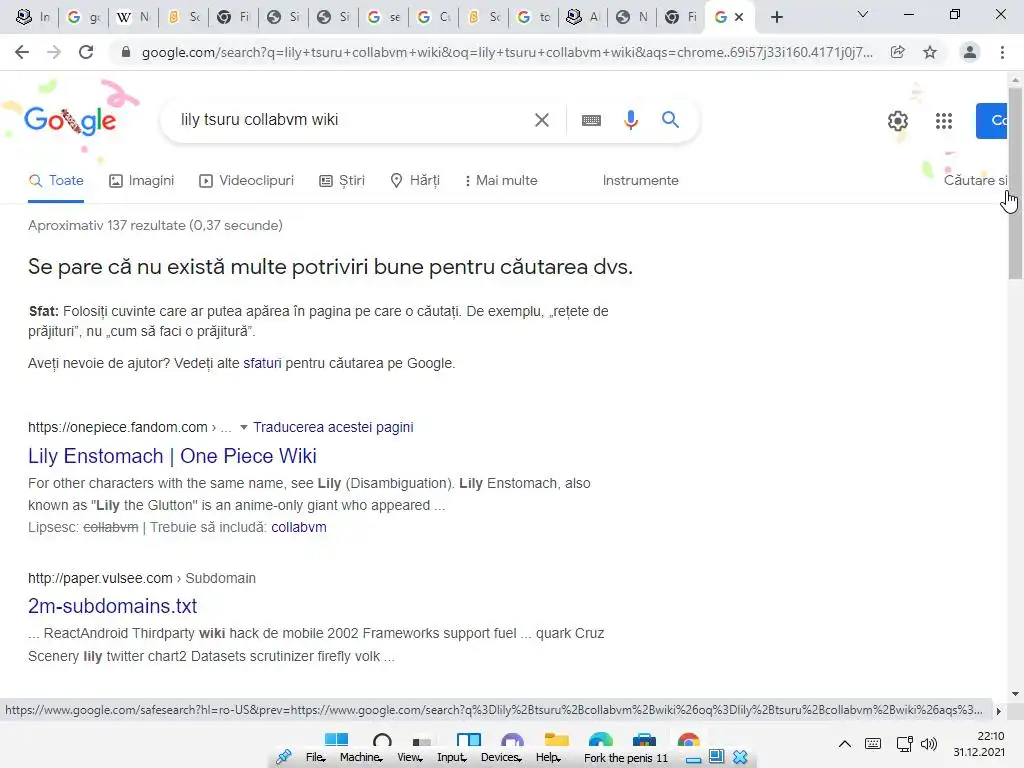Expand the onepiece.fandom.com result arrow

click(244, 427)
